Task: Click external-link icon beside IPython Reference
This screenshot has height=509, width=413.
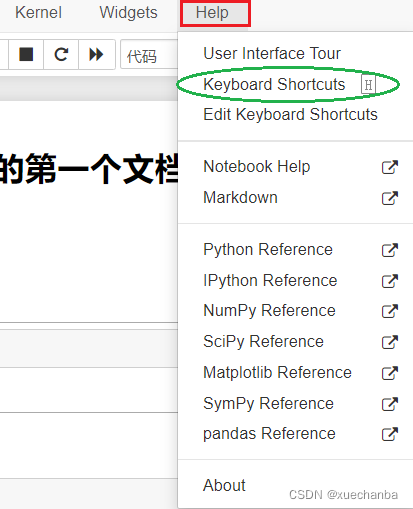Action: point(390,281)
